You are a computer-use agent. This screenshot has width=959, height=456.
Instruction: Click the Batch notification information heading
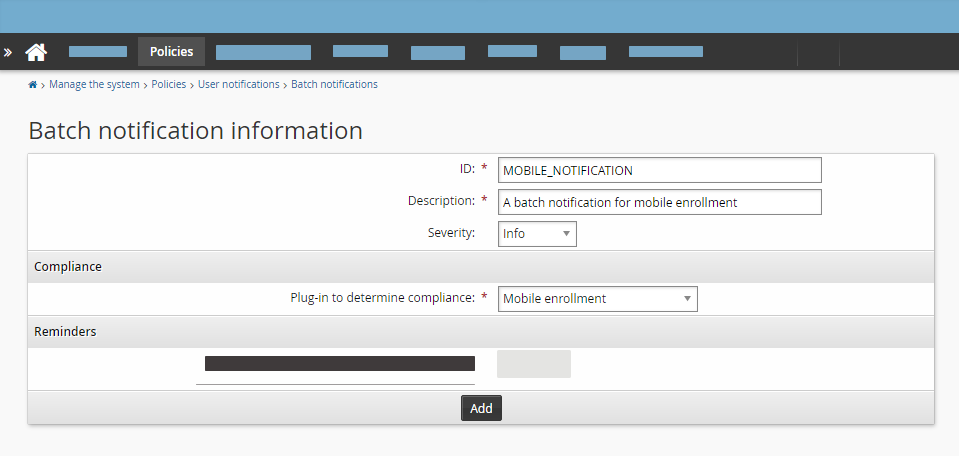coord(195,131)
